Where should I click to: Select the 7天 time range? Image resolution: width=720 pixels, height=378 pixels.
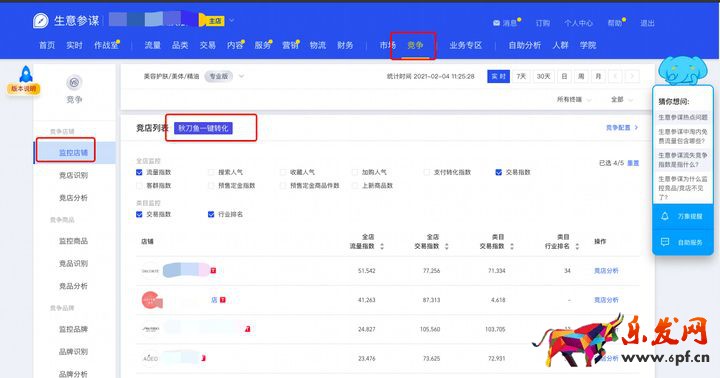point(521,76)
